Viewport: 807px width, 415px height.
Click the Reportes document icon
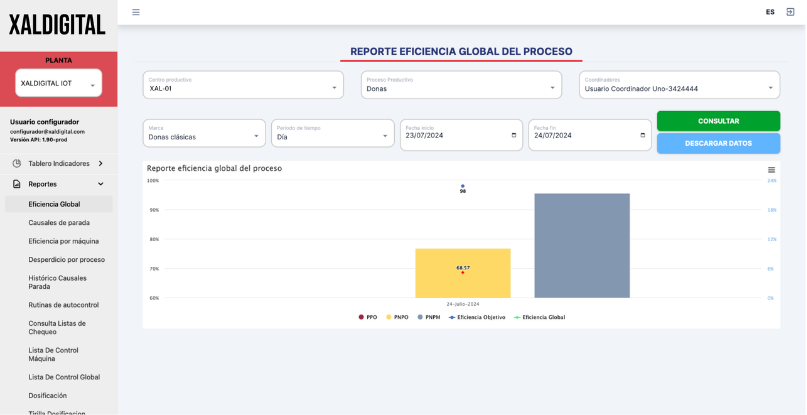coord(16,184)
